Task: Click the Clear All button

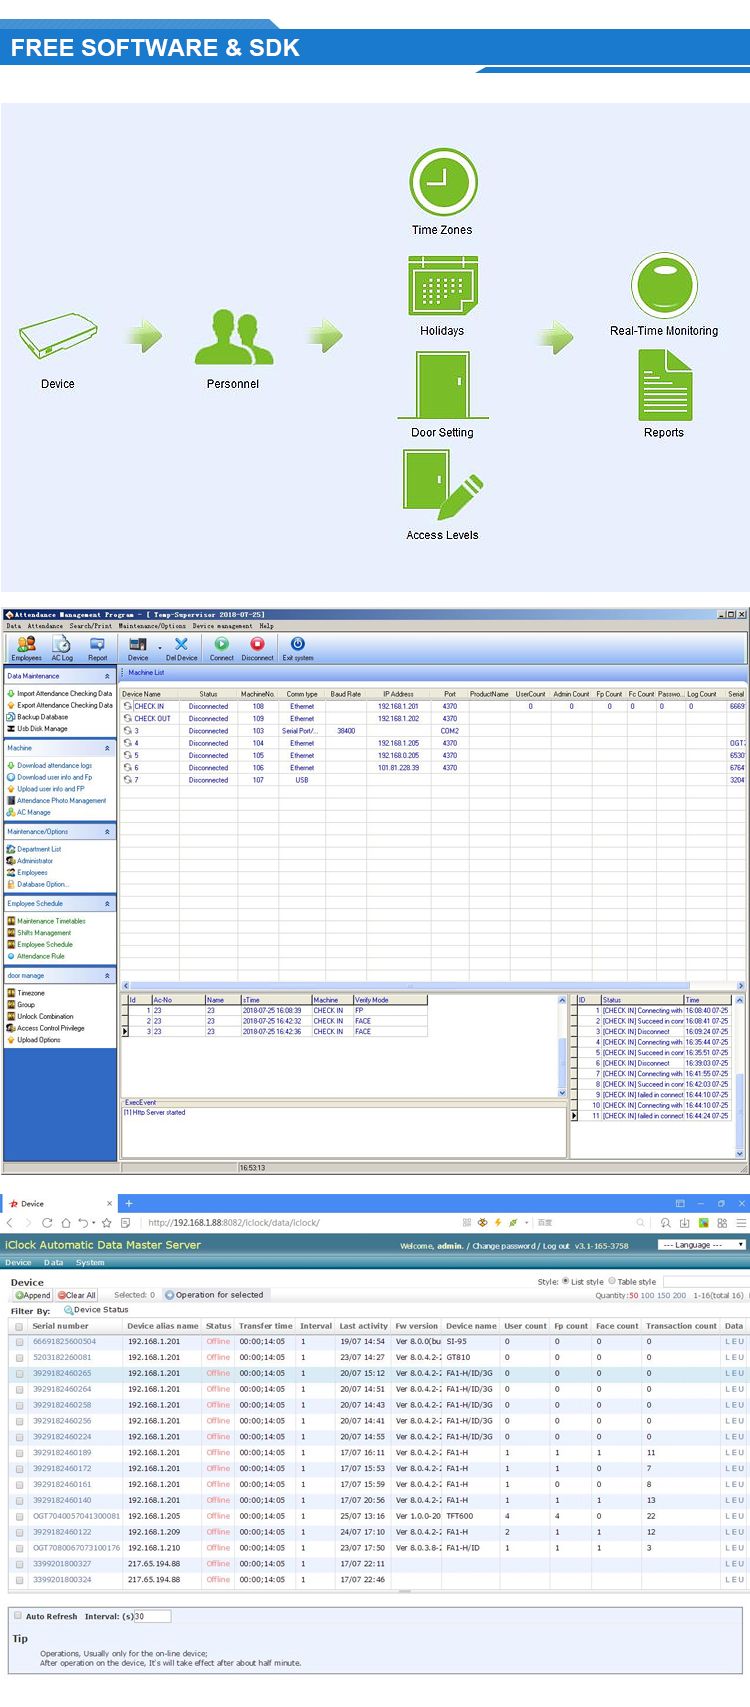Action: click(x=77, y=1295)
